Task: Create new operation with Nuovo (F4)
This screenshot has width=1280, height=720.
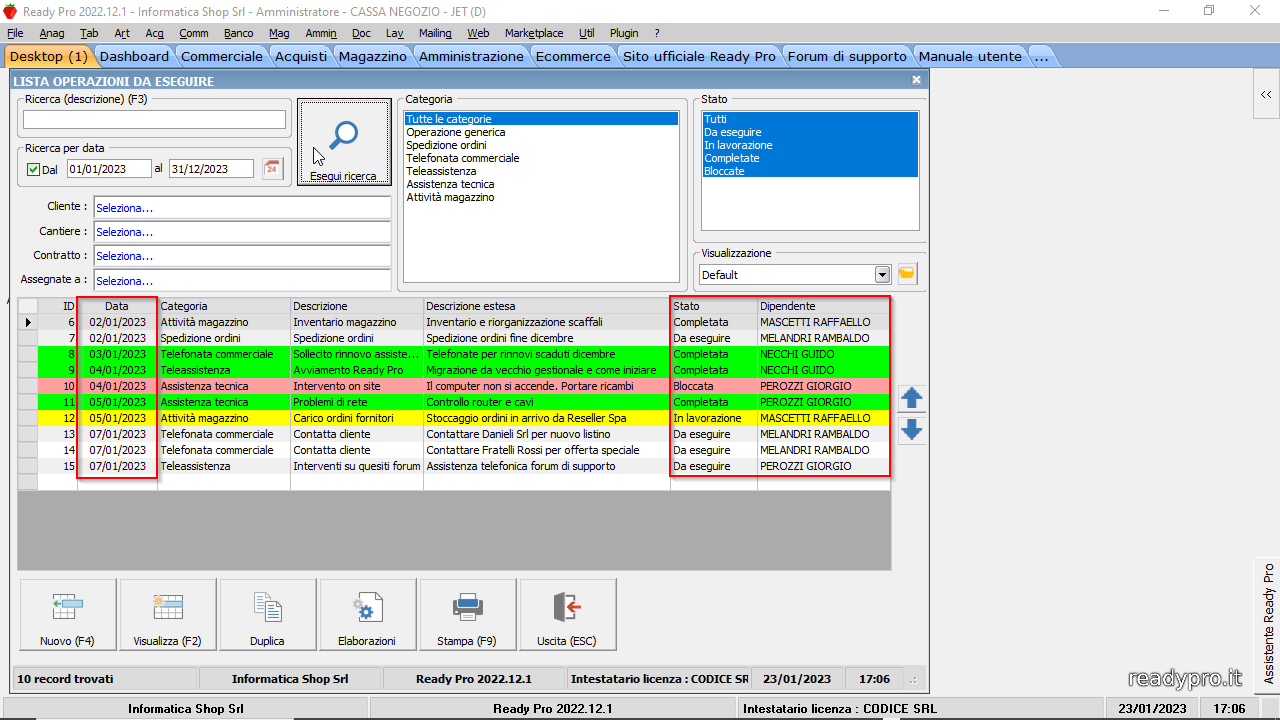Action: [67, 614]
